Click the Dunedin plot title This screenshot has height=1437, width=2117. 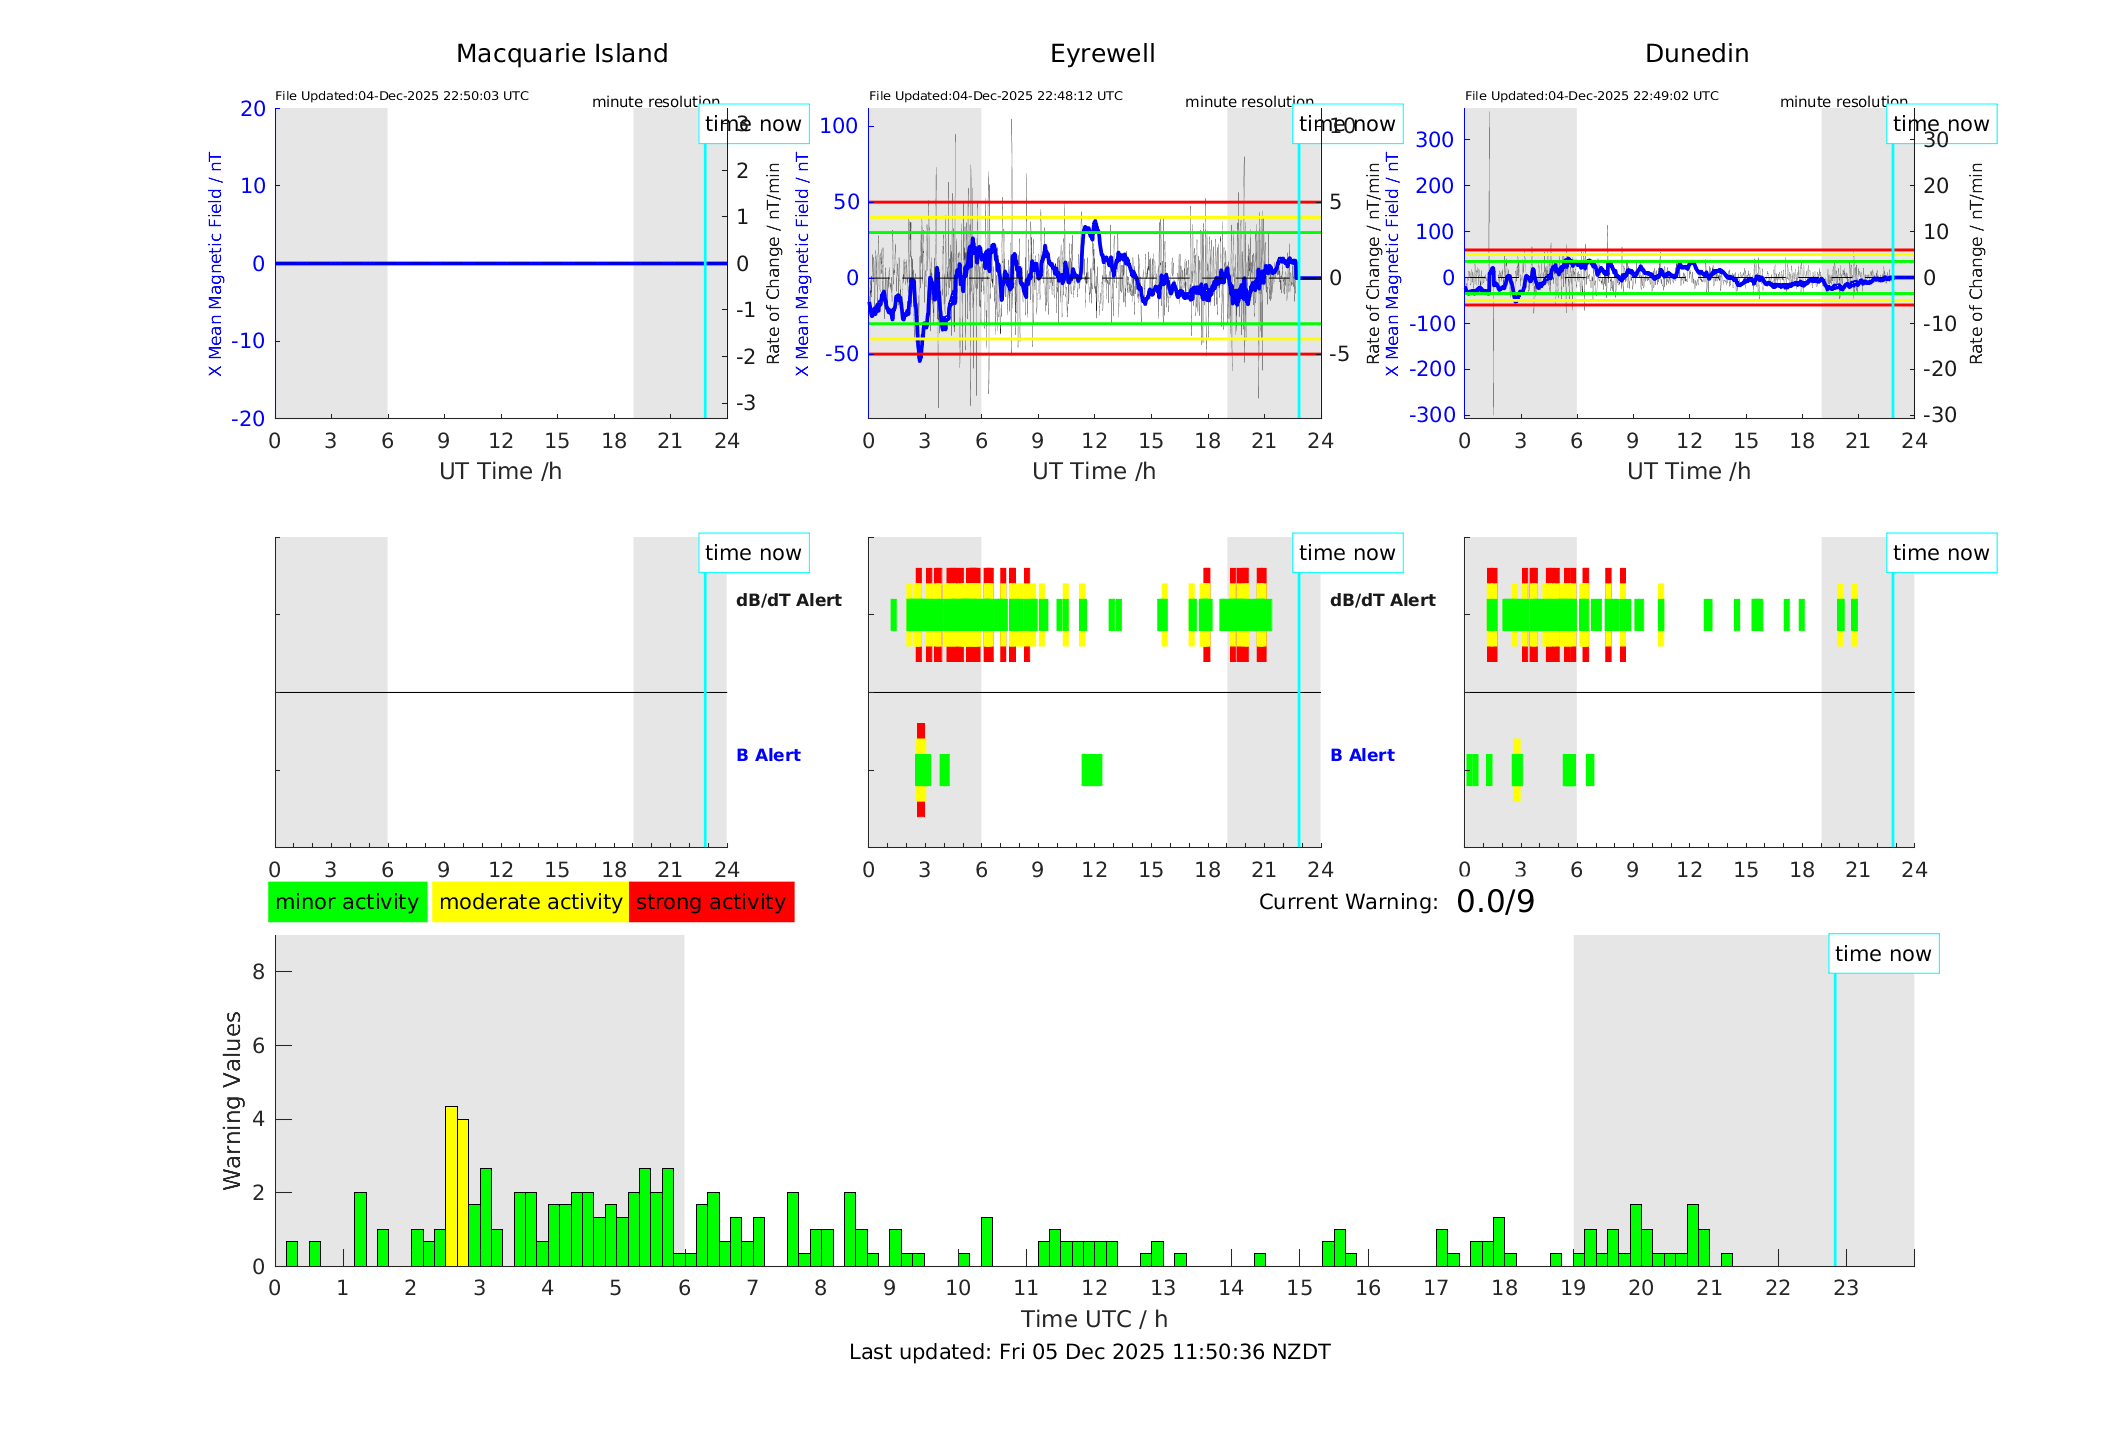pos(1696,54)
